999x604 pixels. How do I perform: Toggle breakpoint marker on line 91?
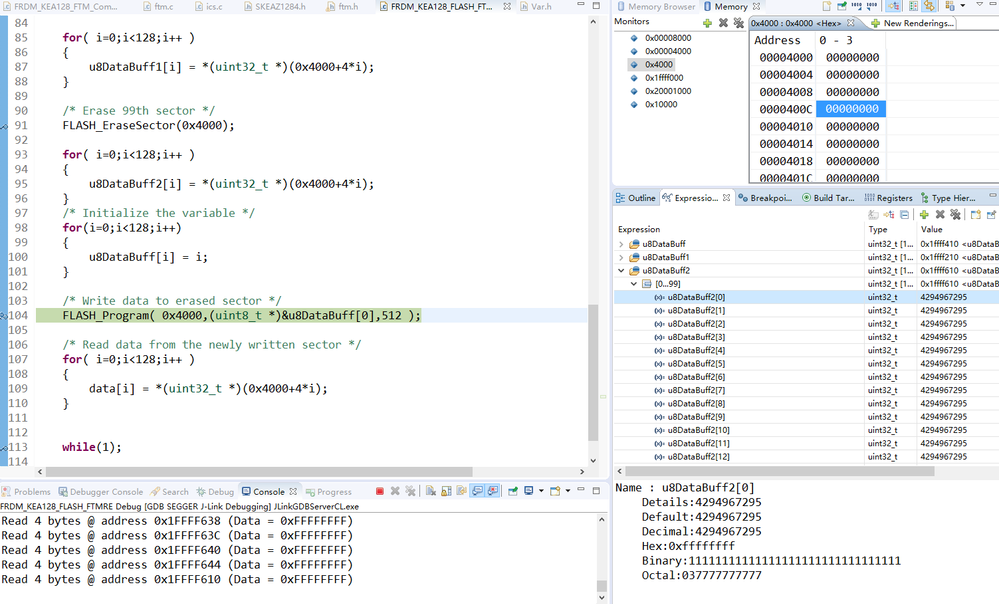click(x=4, y=126)
